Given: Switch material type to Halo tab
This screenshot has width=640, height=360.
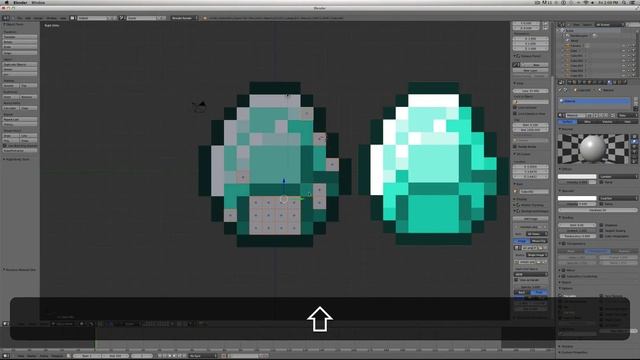Looking at the screenshot, I should tap(627, 122).
